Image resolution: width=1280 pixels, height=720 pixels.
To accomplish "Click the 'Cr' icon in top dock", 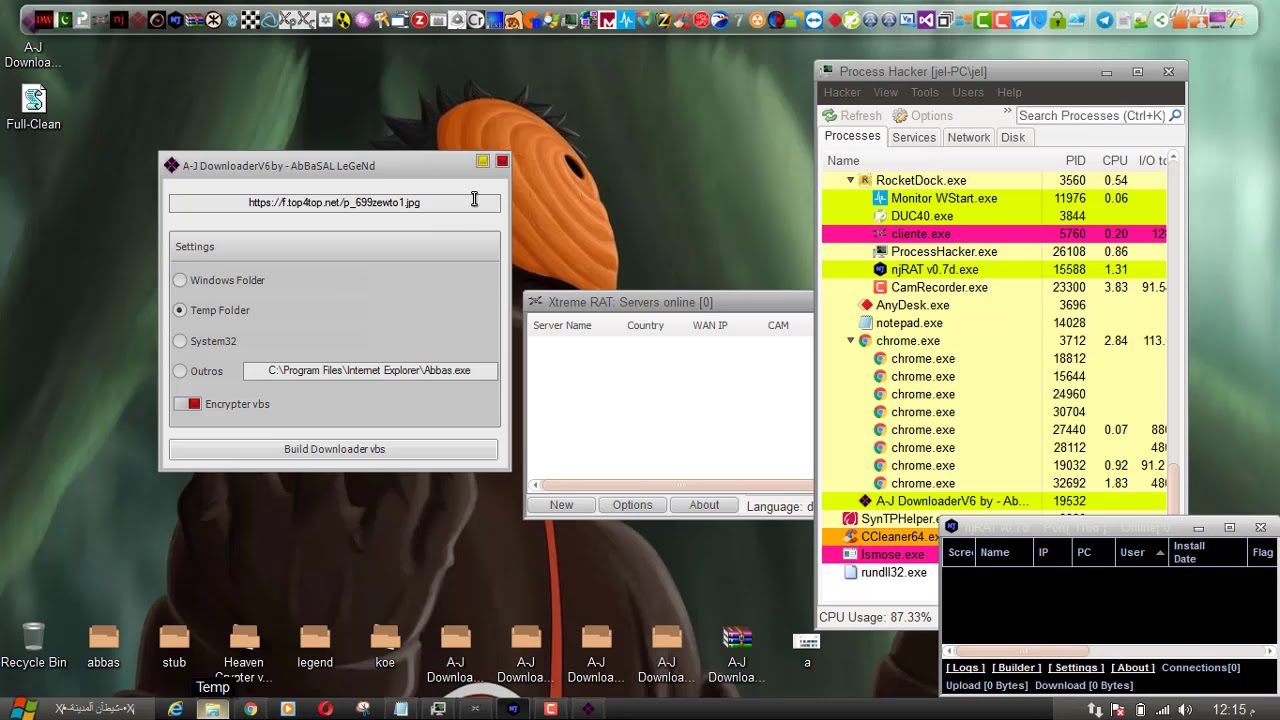I will click(x=476, y=20).
